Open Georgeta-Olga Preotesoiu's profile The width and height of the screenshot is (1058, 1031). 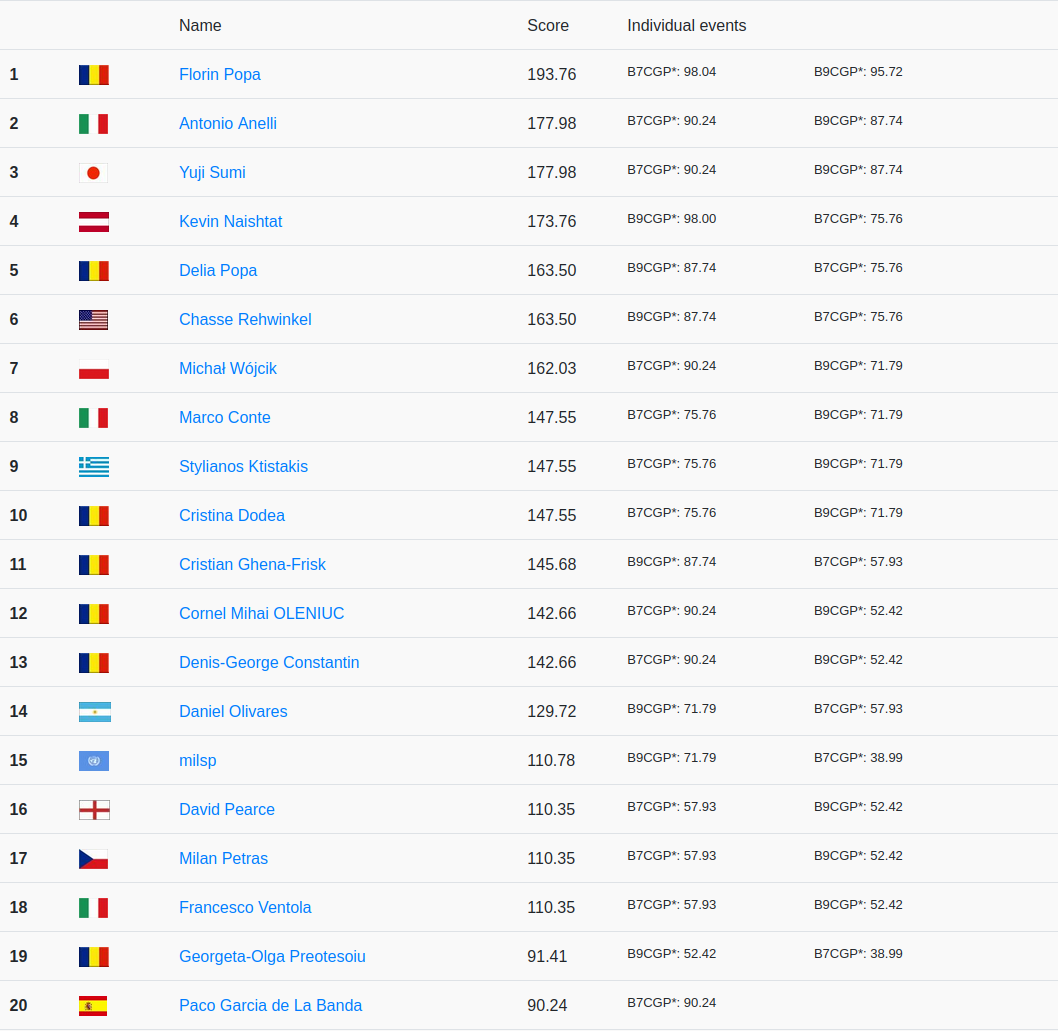[272, 957]
